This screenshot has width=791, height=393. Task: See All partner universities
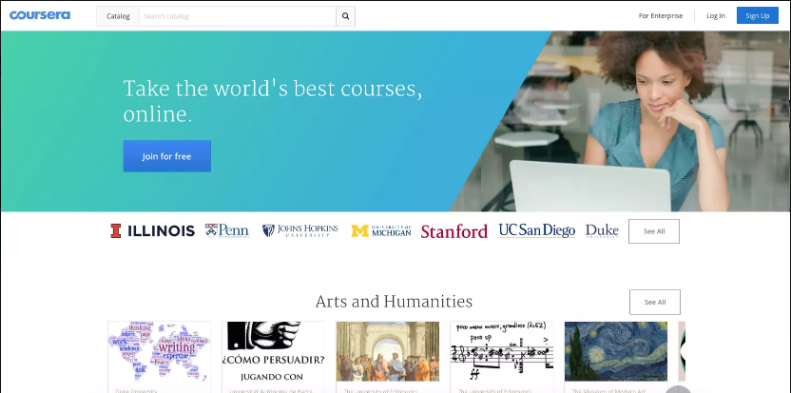(654, 231)
